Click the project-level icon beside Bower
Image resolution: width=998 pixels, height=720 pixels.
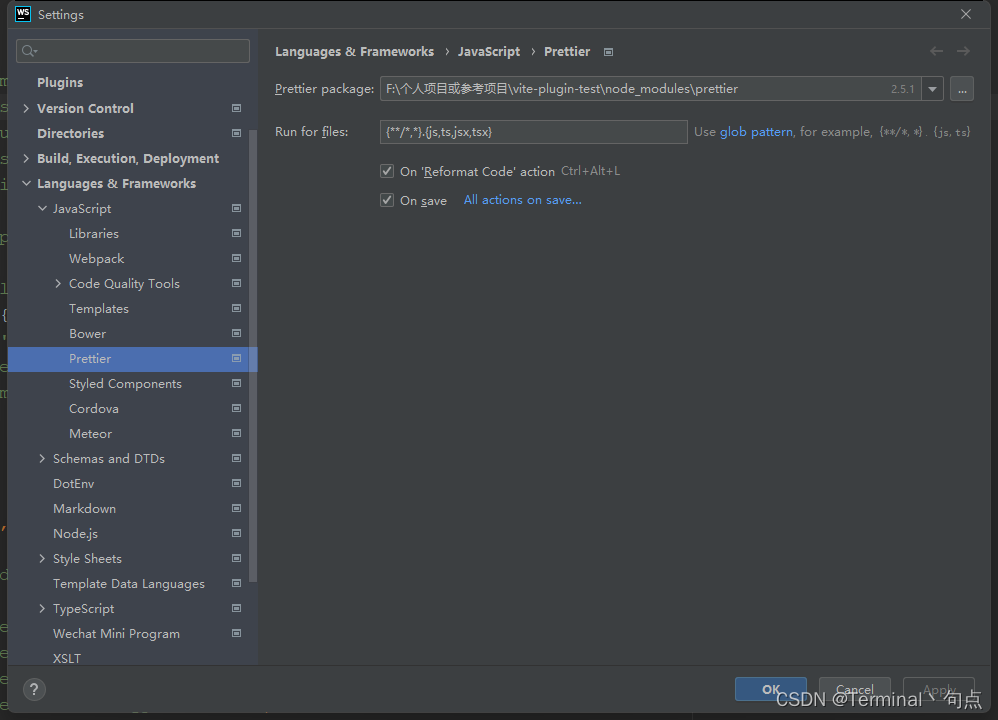(x=236, y=333)
